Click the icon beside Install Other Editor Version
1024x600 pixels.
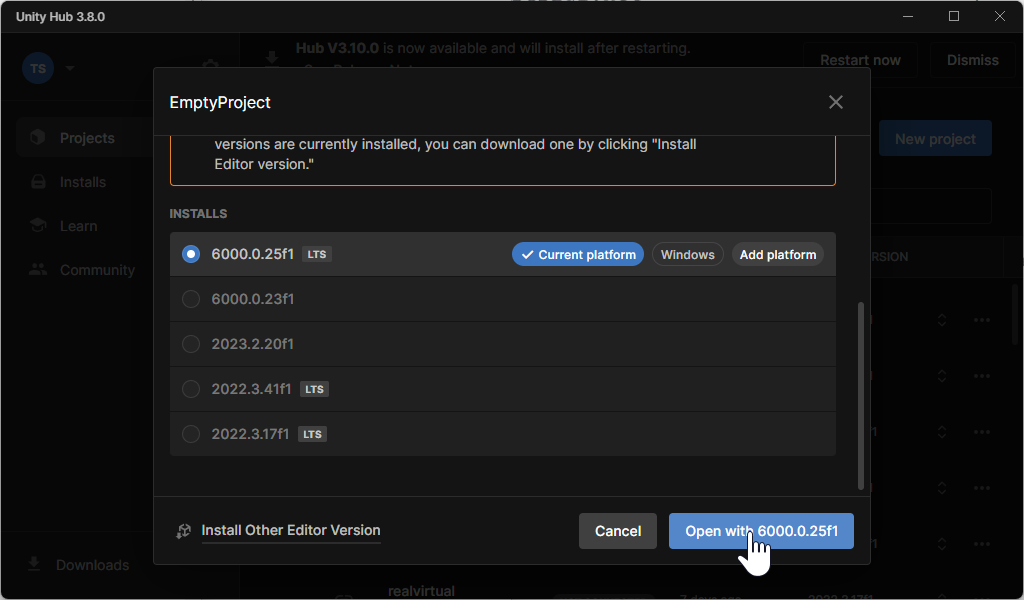click(x=183, y=531)
